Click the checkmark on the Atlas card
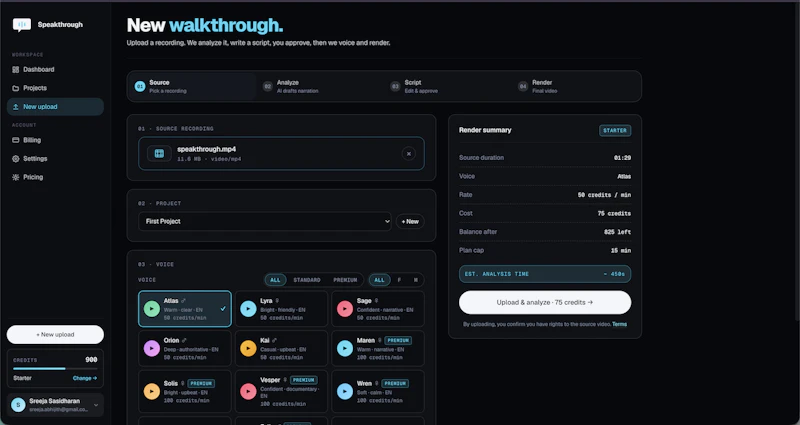Image resolution: width=800 pixels, height=425 pixels. (223, 309)
